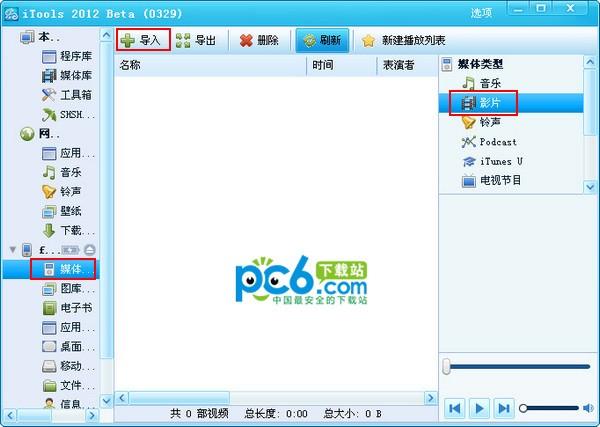Click the device eject icon
The width and height of the screenshot is (600, 427).
click(90, 250)
